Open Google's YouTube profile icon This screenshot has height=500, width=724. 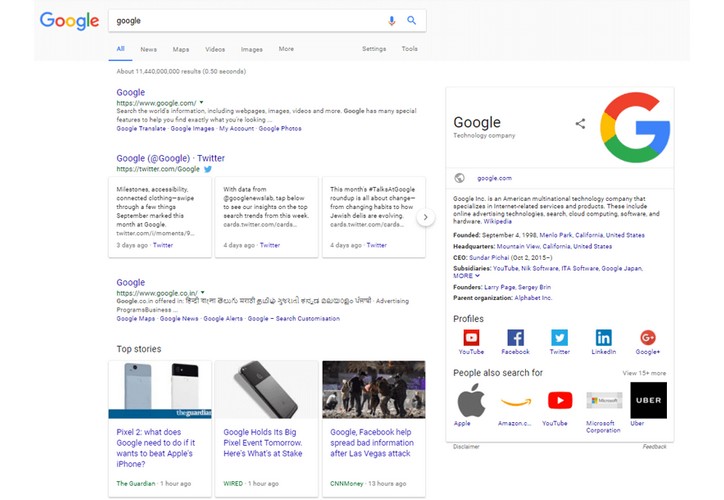pos(471,337)
